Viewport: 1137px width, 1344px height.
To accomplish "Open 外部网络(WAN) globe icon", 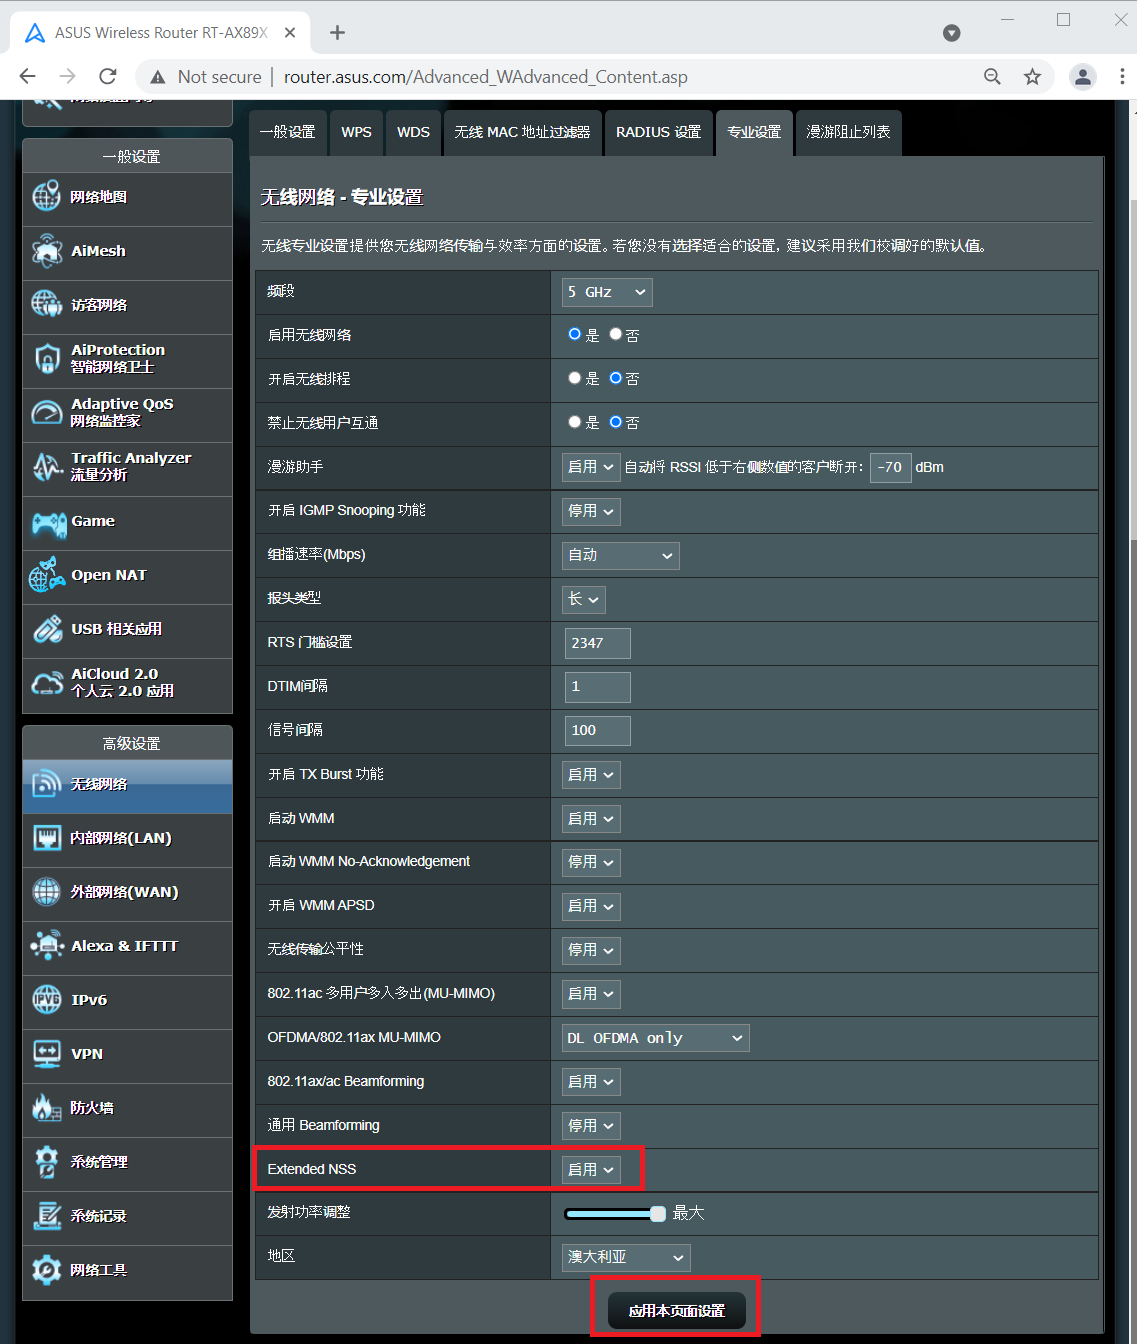I will (46, 892).
